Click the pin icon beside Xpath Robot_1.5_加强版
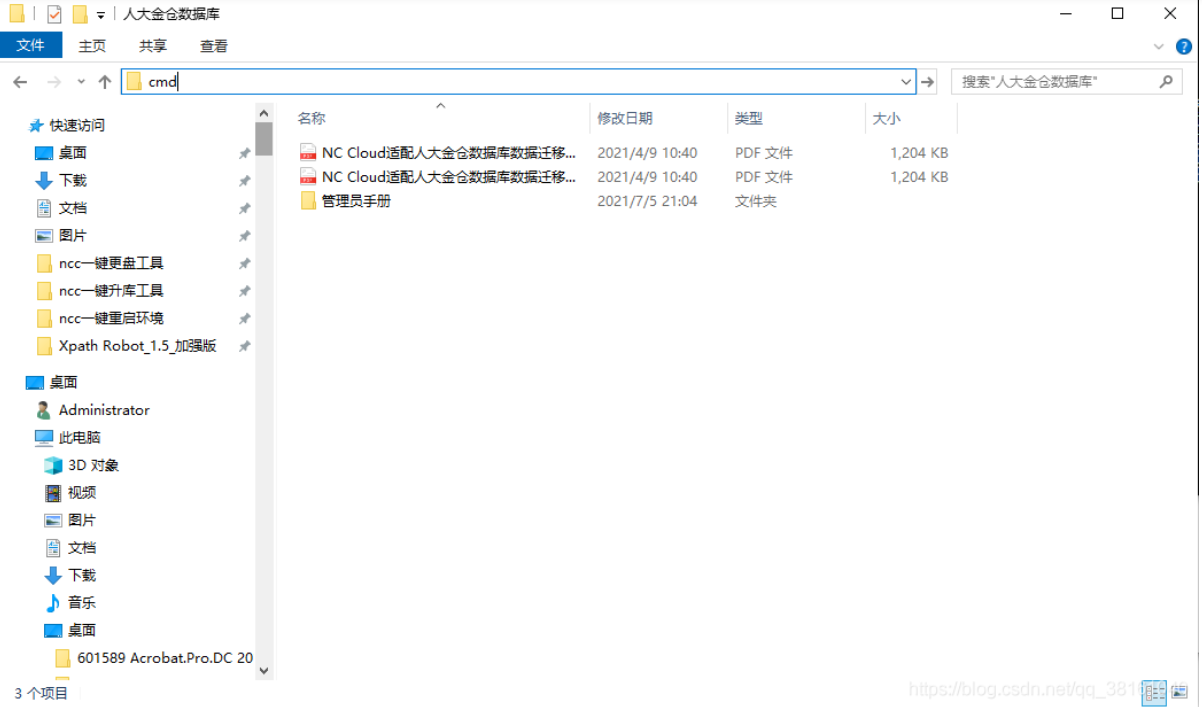The height and width of the screenshot is (707, 1202). 244,346
